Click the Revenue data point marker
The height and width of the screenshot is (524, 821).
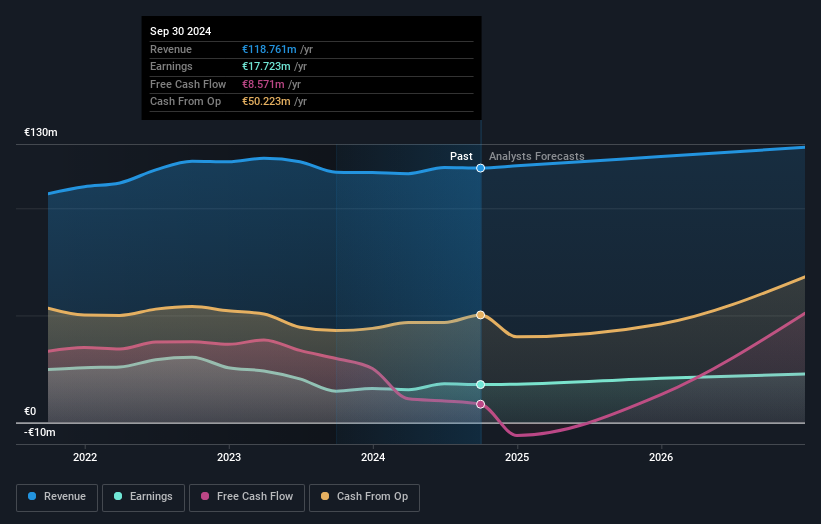coord(480,168)
